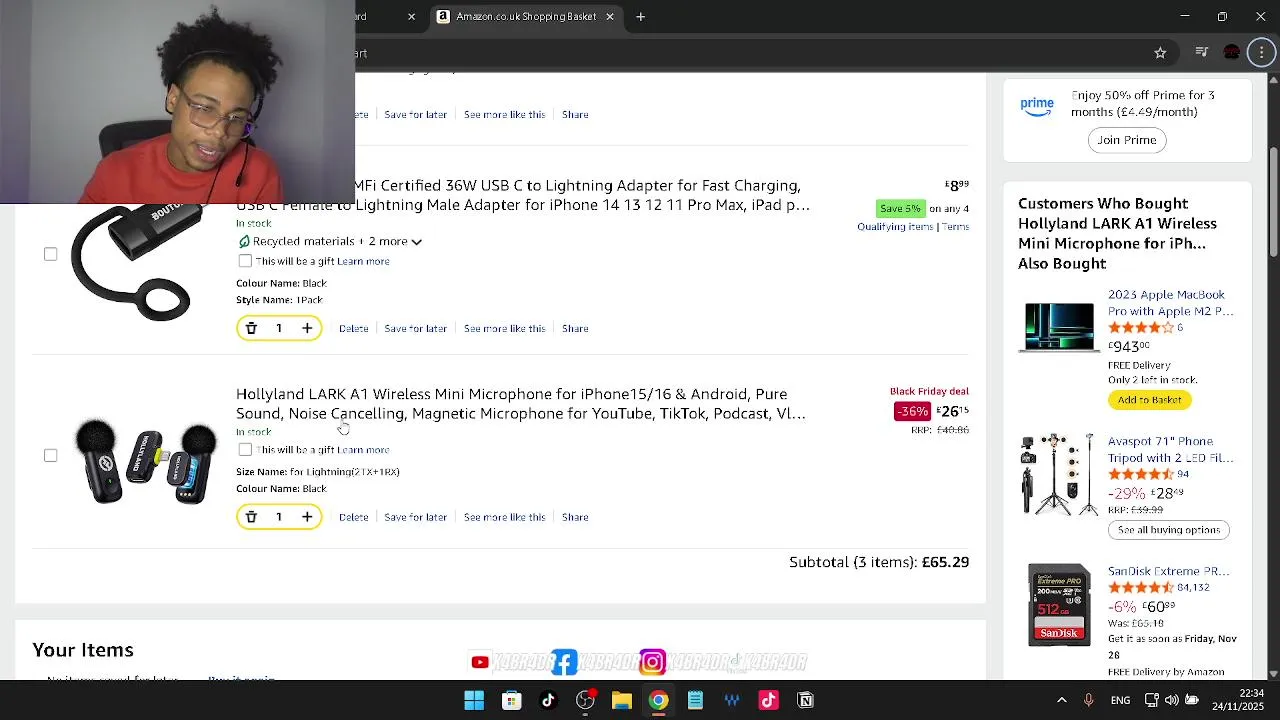Click the USB C adapter product image

tap(135, 262)
